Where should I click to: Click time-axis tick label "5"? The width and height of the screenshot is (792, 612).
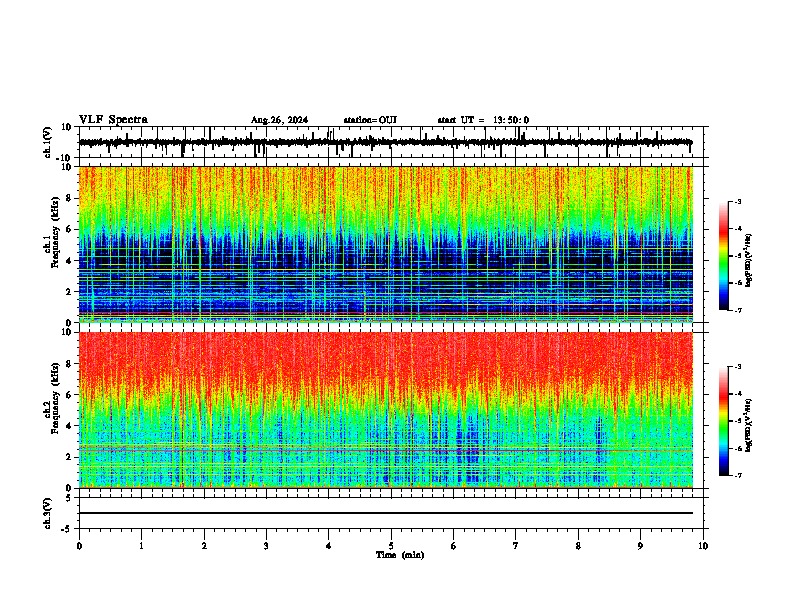391,546
